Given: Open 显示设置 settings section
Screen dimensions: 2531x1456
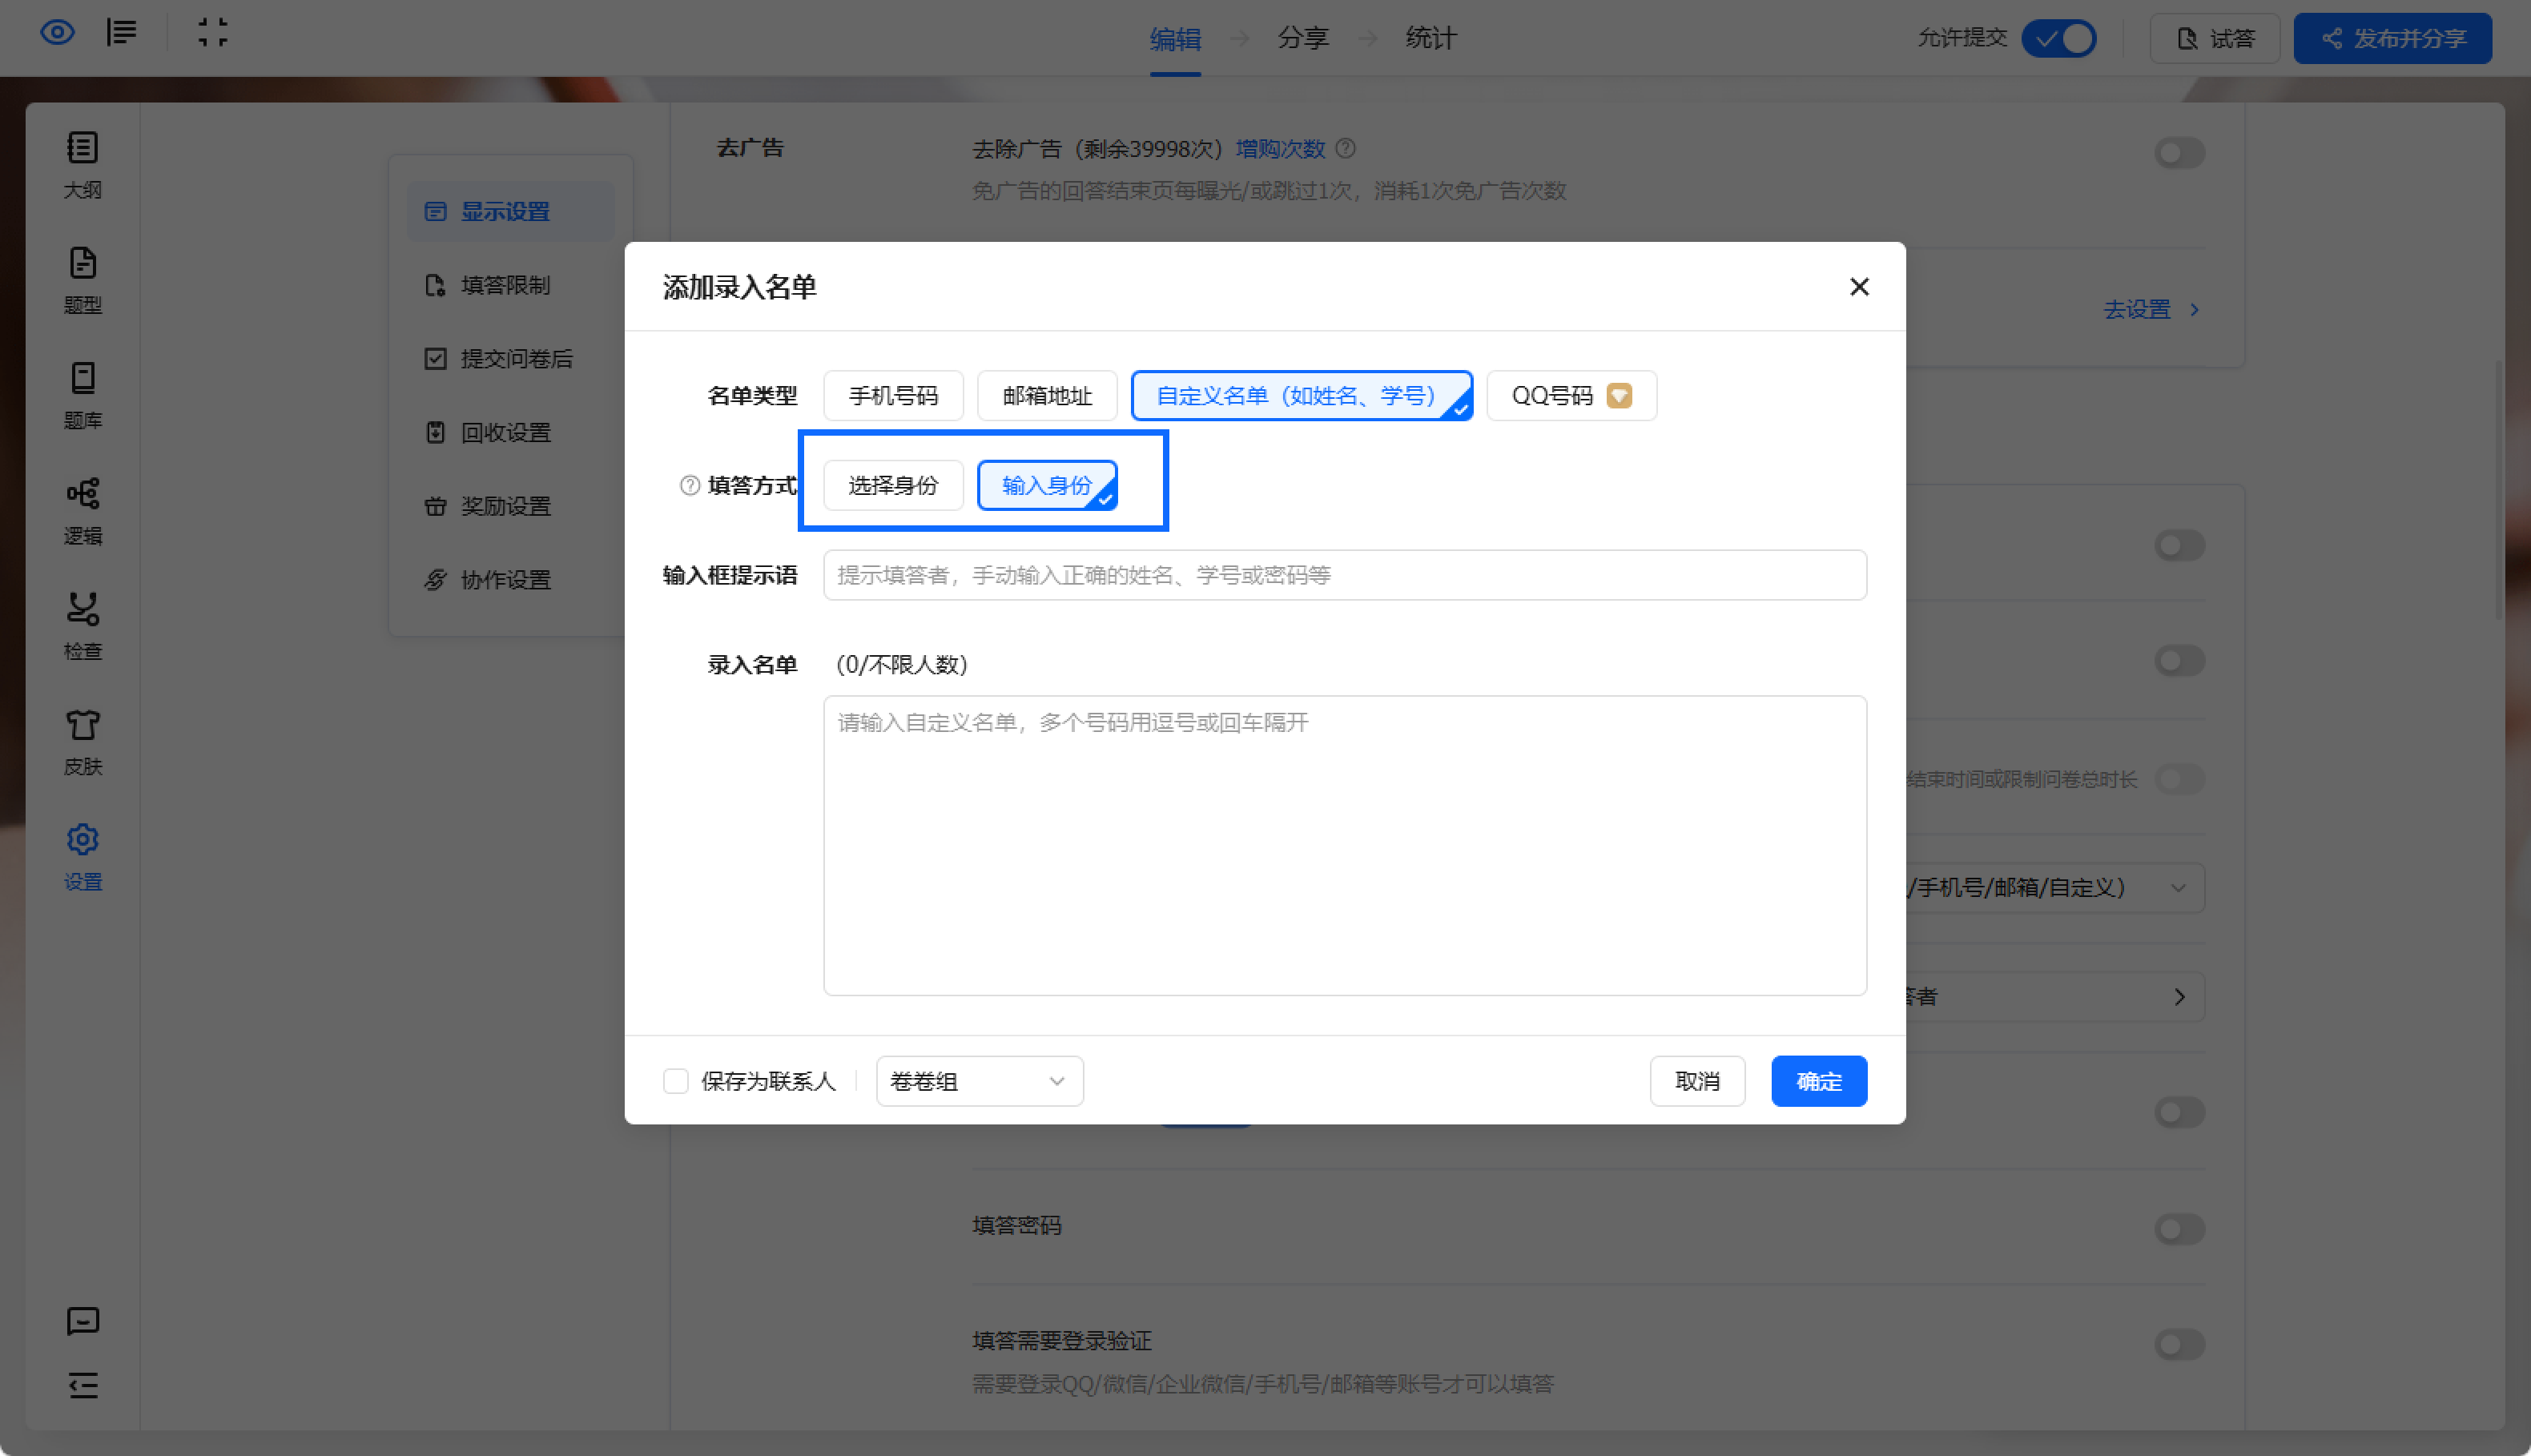Looking at the screenshot, I should click(510, 211).
